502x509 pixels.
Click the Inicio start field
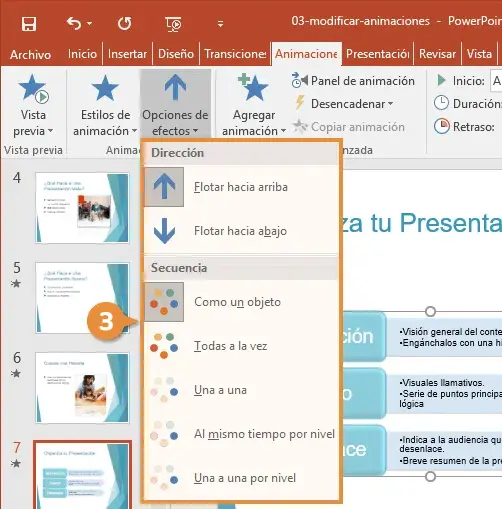point(496,81)
